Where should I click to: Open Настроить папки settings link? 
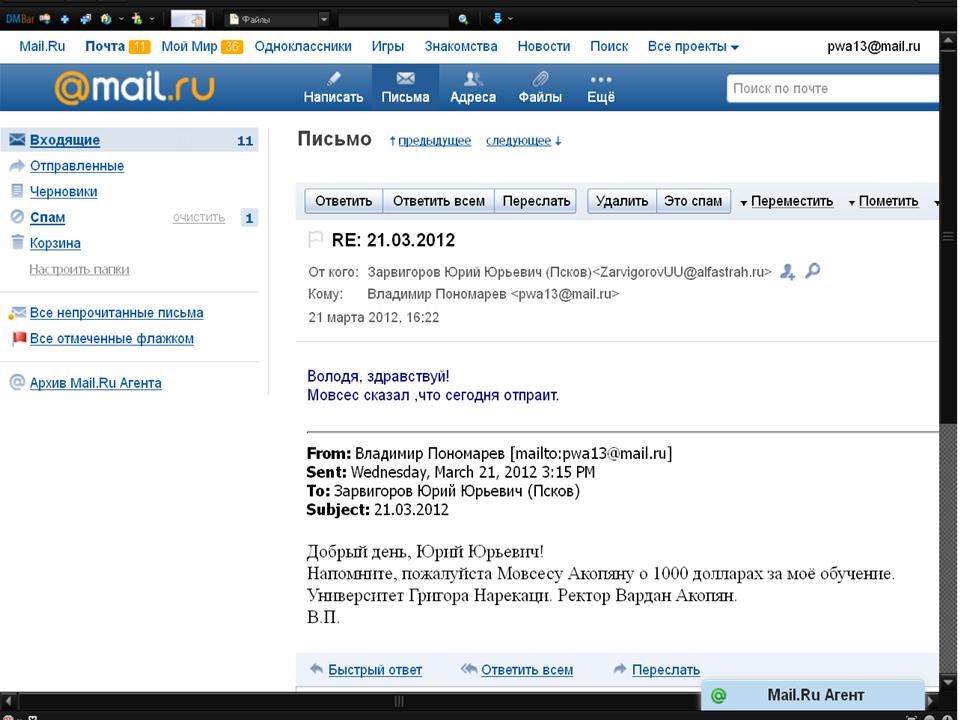point(79,269)
